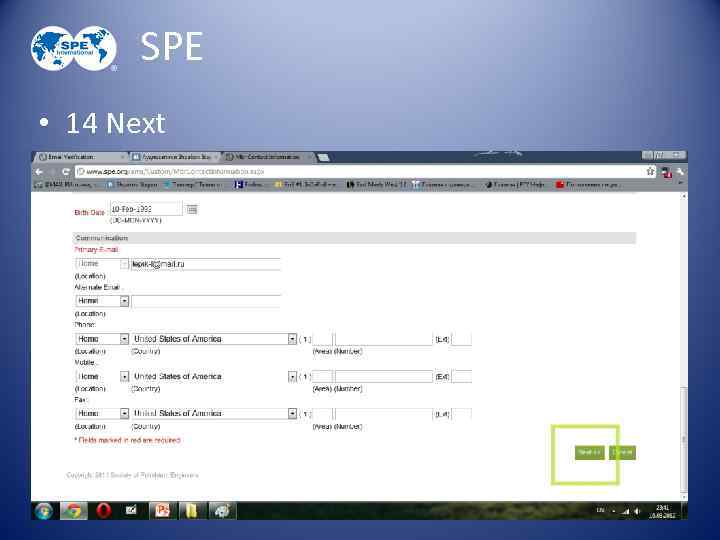Click the Chrome taskbar icon
This screenshot has height=540, width=720.
click(x=73, y=511)
